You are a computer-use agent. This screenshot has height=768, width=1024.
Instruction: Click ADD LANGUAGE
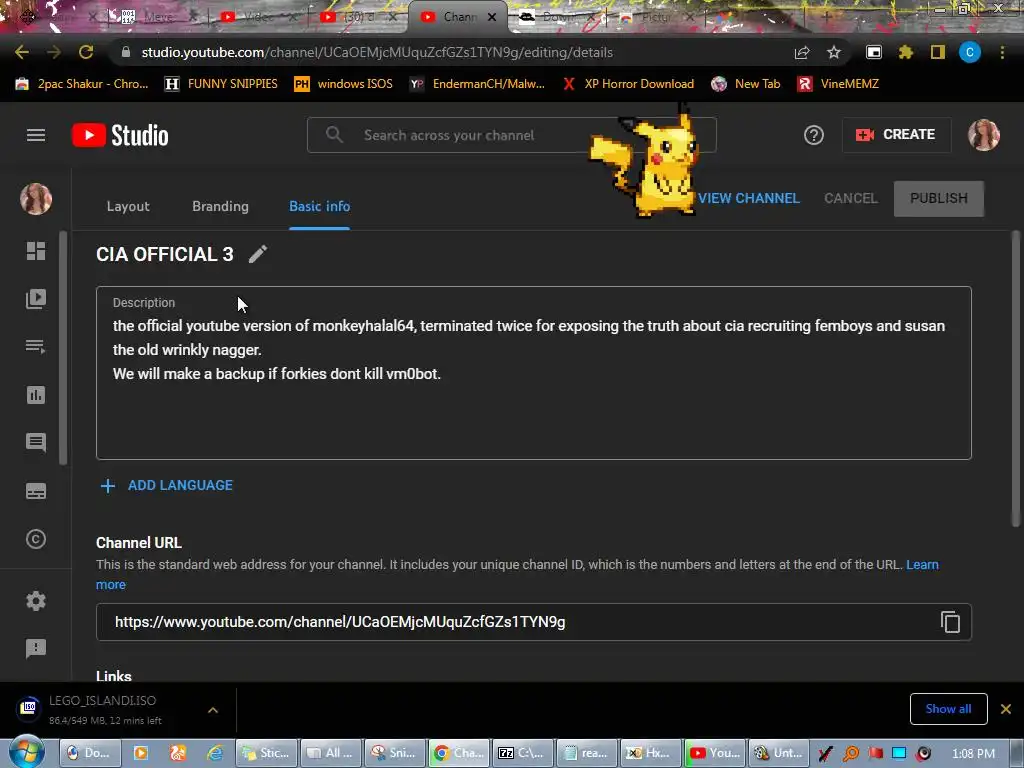pos(167,485)
